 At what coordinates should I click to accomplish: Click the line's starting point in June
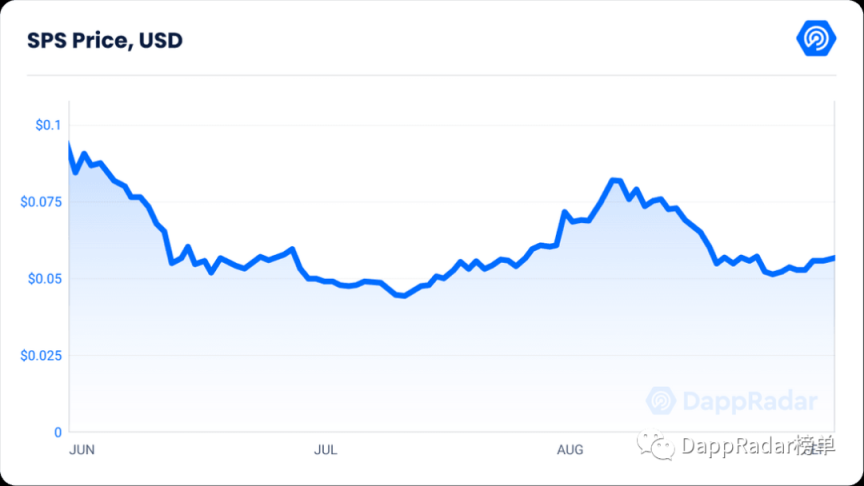pos(69,144)
